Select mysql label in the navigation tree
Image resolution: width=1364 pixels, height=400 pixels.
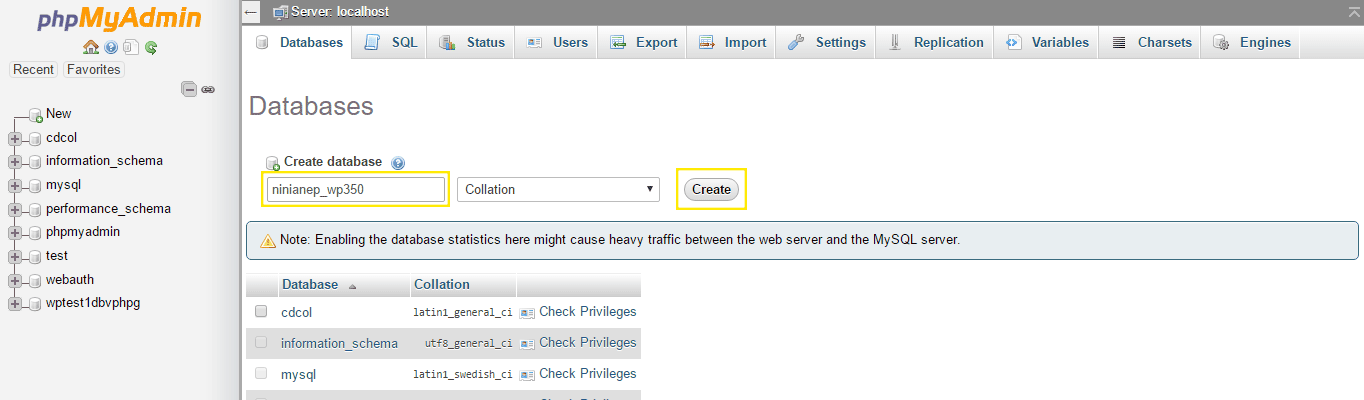(64, 184)
